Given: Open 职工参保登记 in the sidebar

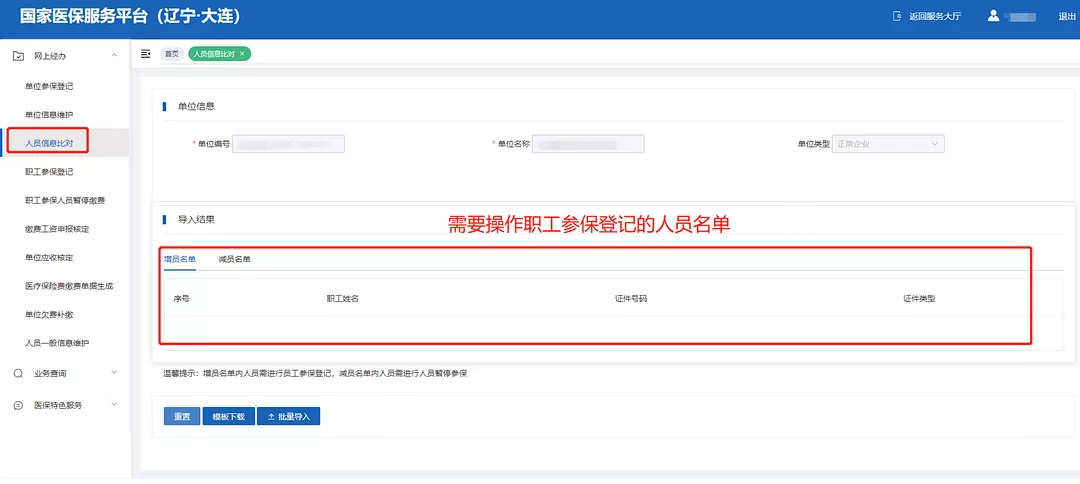Looking at the screenshot, I should coord(49,172).
